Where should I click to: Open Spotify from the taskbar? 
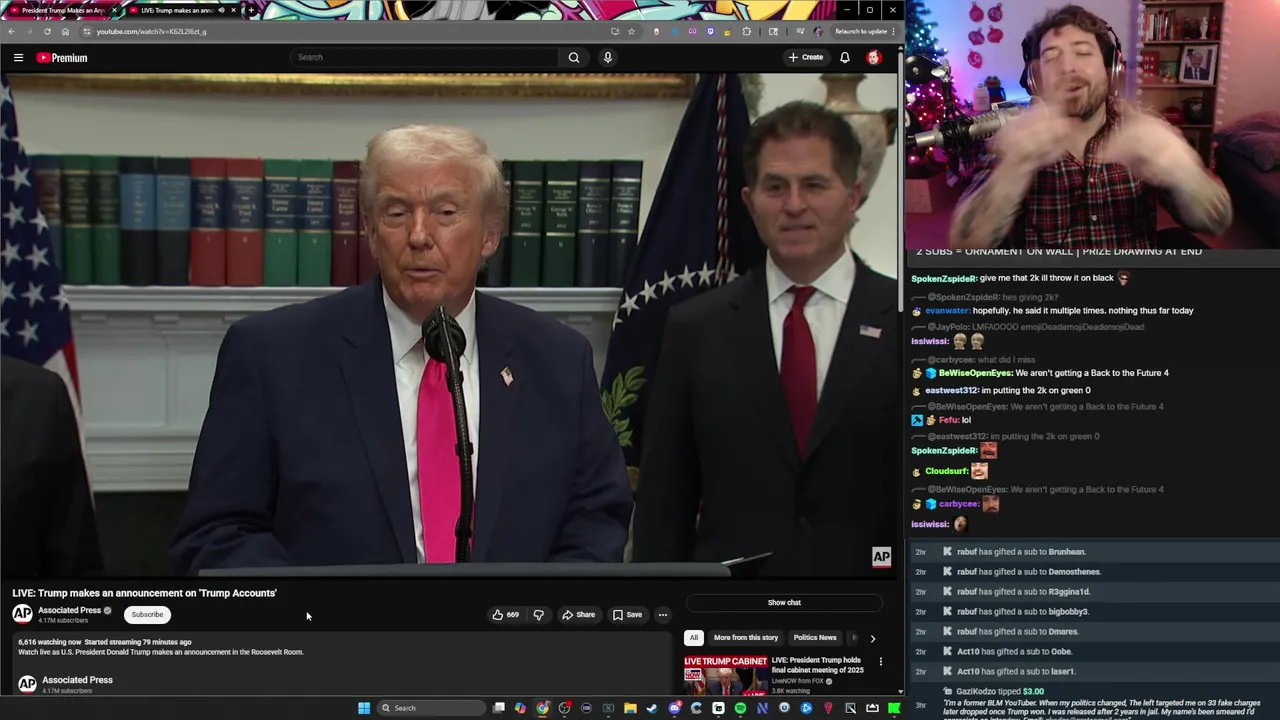pyautogui.click(x=740, y=708)
